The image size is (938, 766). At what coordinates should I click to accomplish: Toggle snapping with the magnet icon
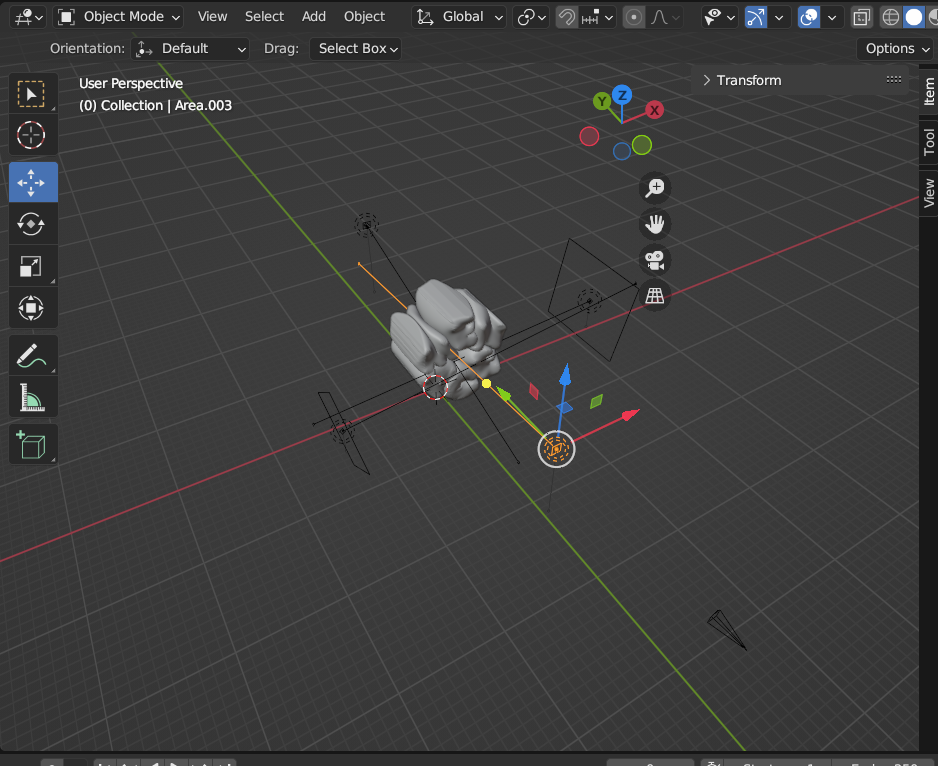coord(566,17)
